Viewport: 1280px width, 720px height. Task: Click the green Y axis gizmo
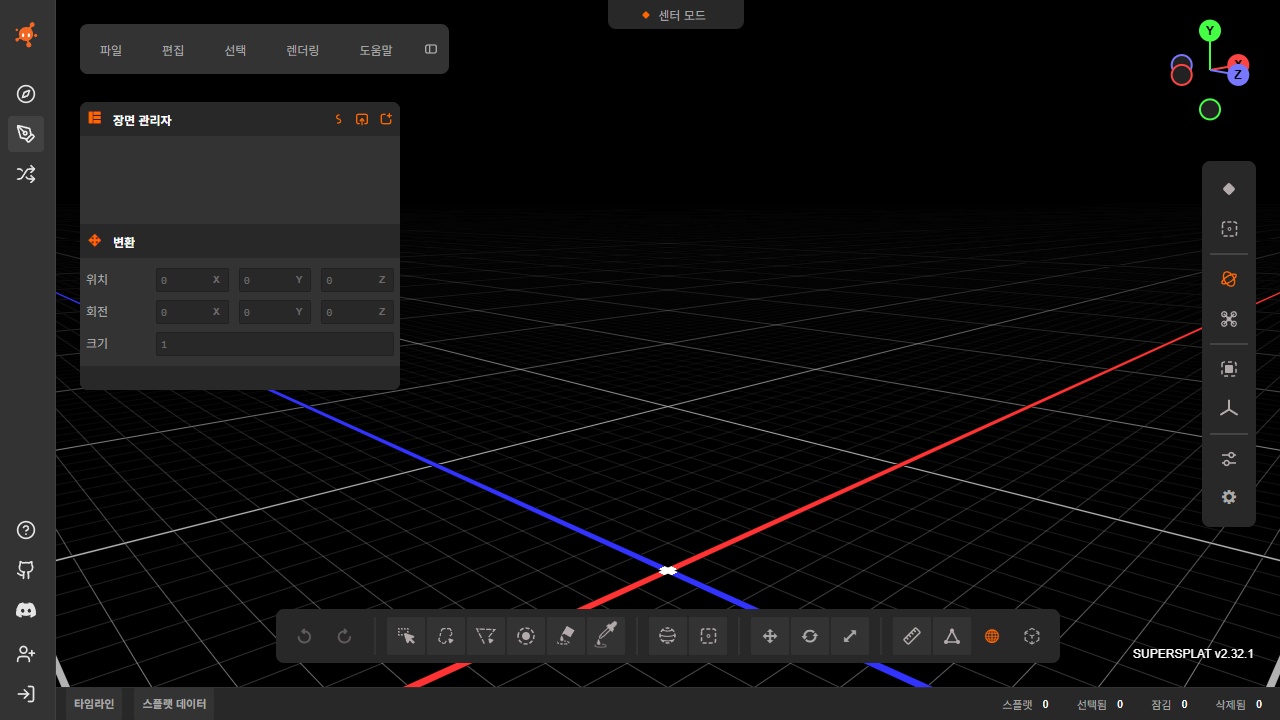pyautogui.click(x=1210, y=31)
